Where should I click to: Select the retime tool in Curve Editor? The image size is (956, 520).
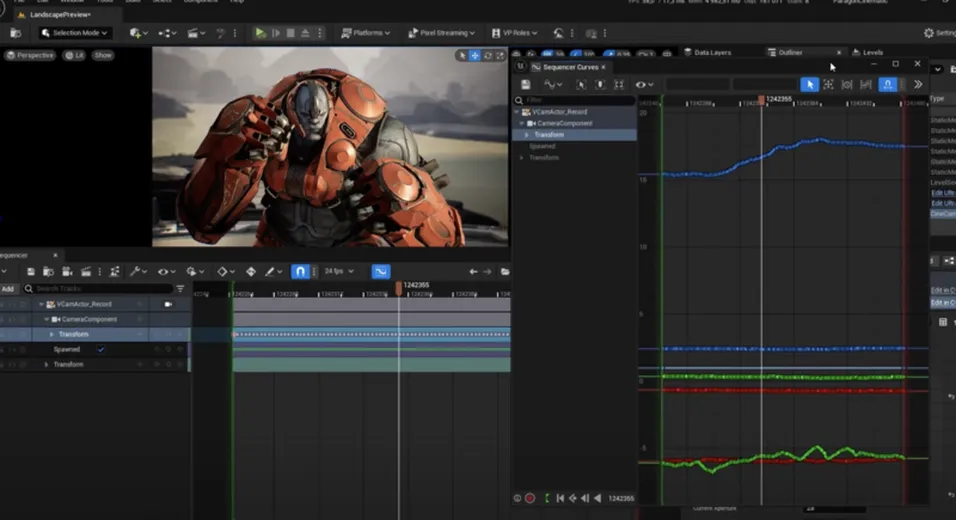click(847, 85)
